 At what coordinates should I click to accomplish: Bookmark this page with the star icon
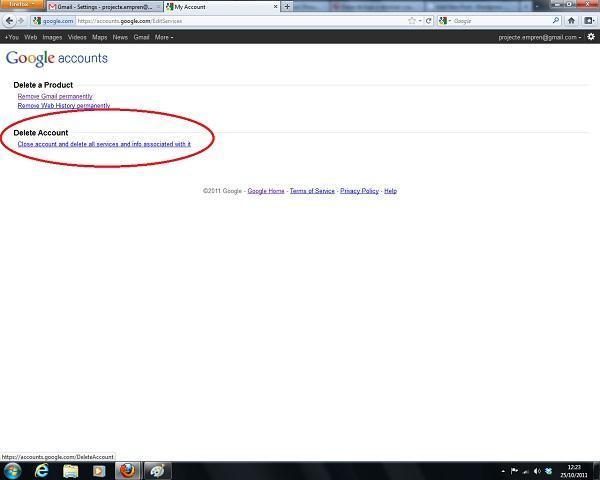(411, 20)
